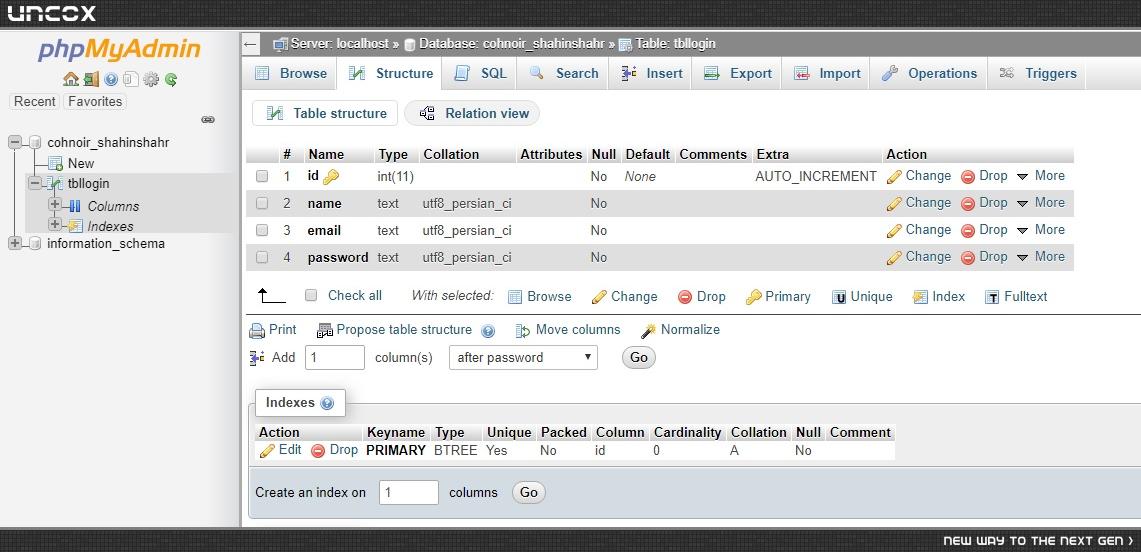Click the tbllogin table icon in tree
Image resolution: width=1141 pixels, height=552 pixels.
(55, 184)
